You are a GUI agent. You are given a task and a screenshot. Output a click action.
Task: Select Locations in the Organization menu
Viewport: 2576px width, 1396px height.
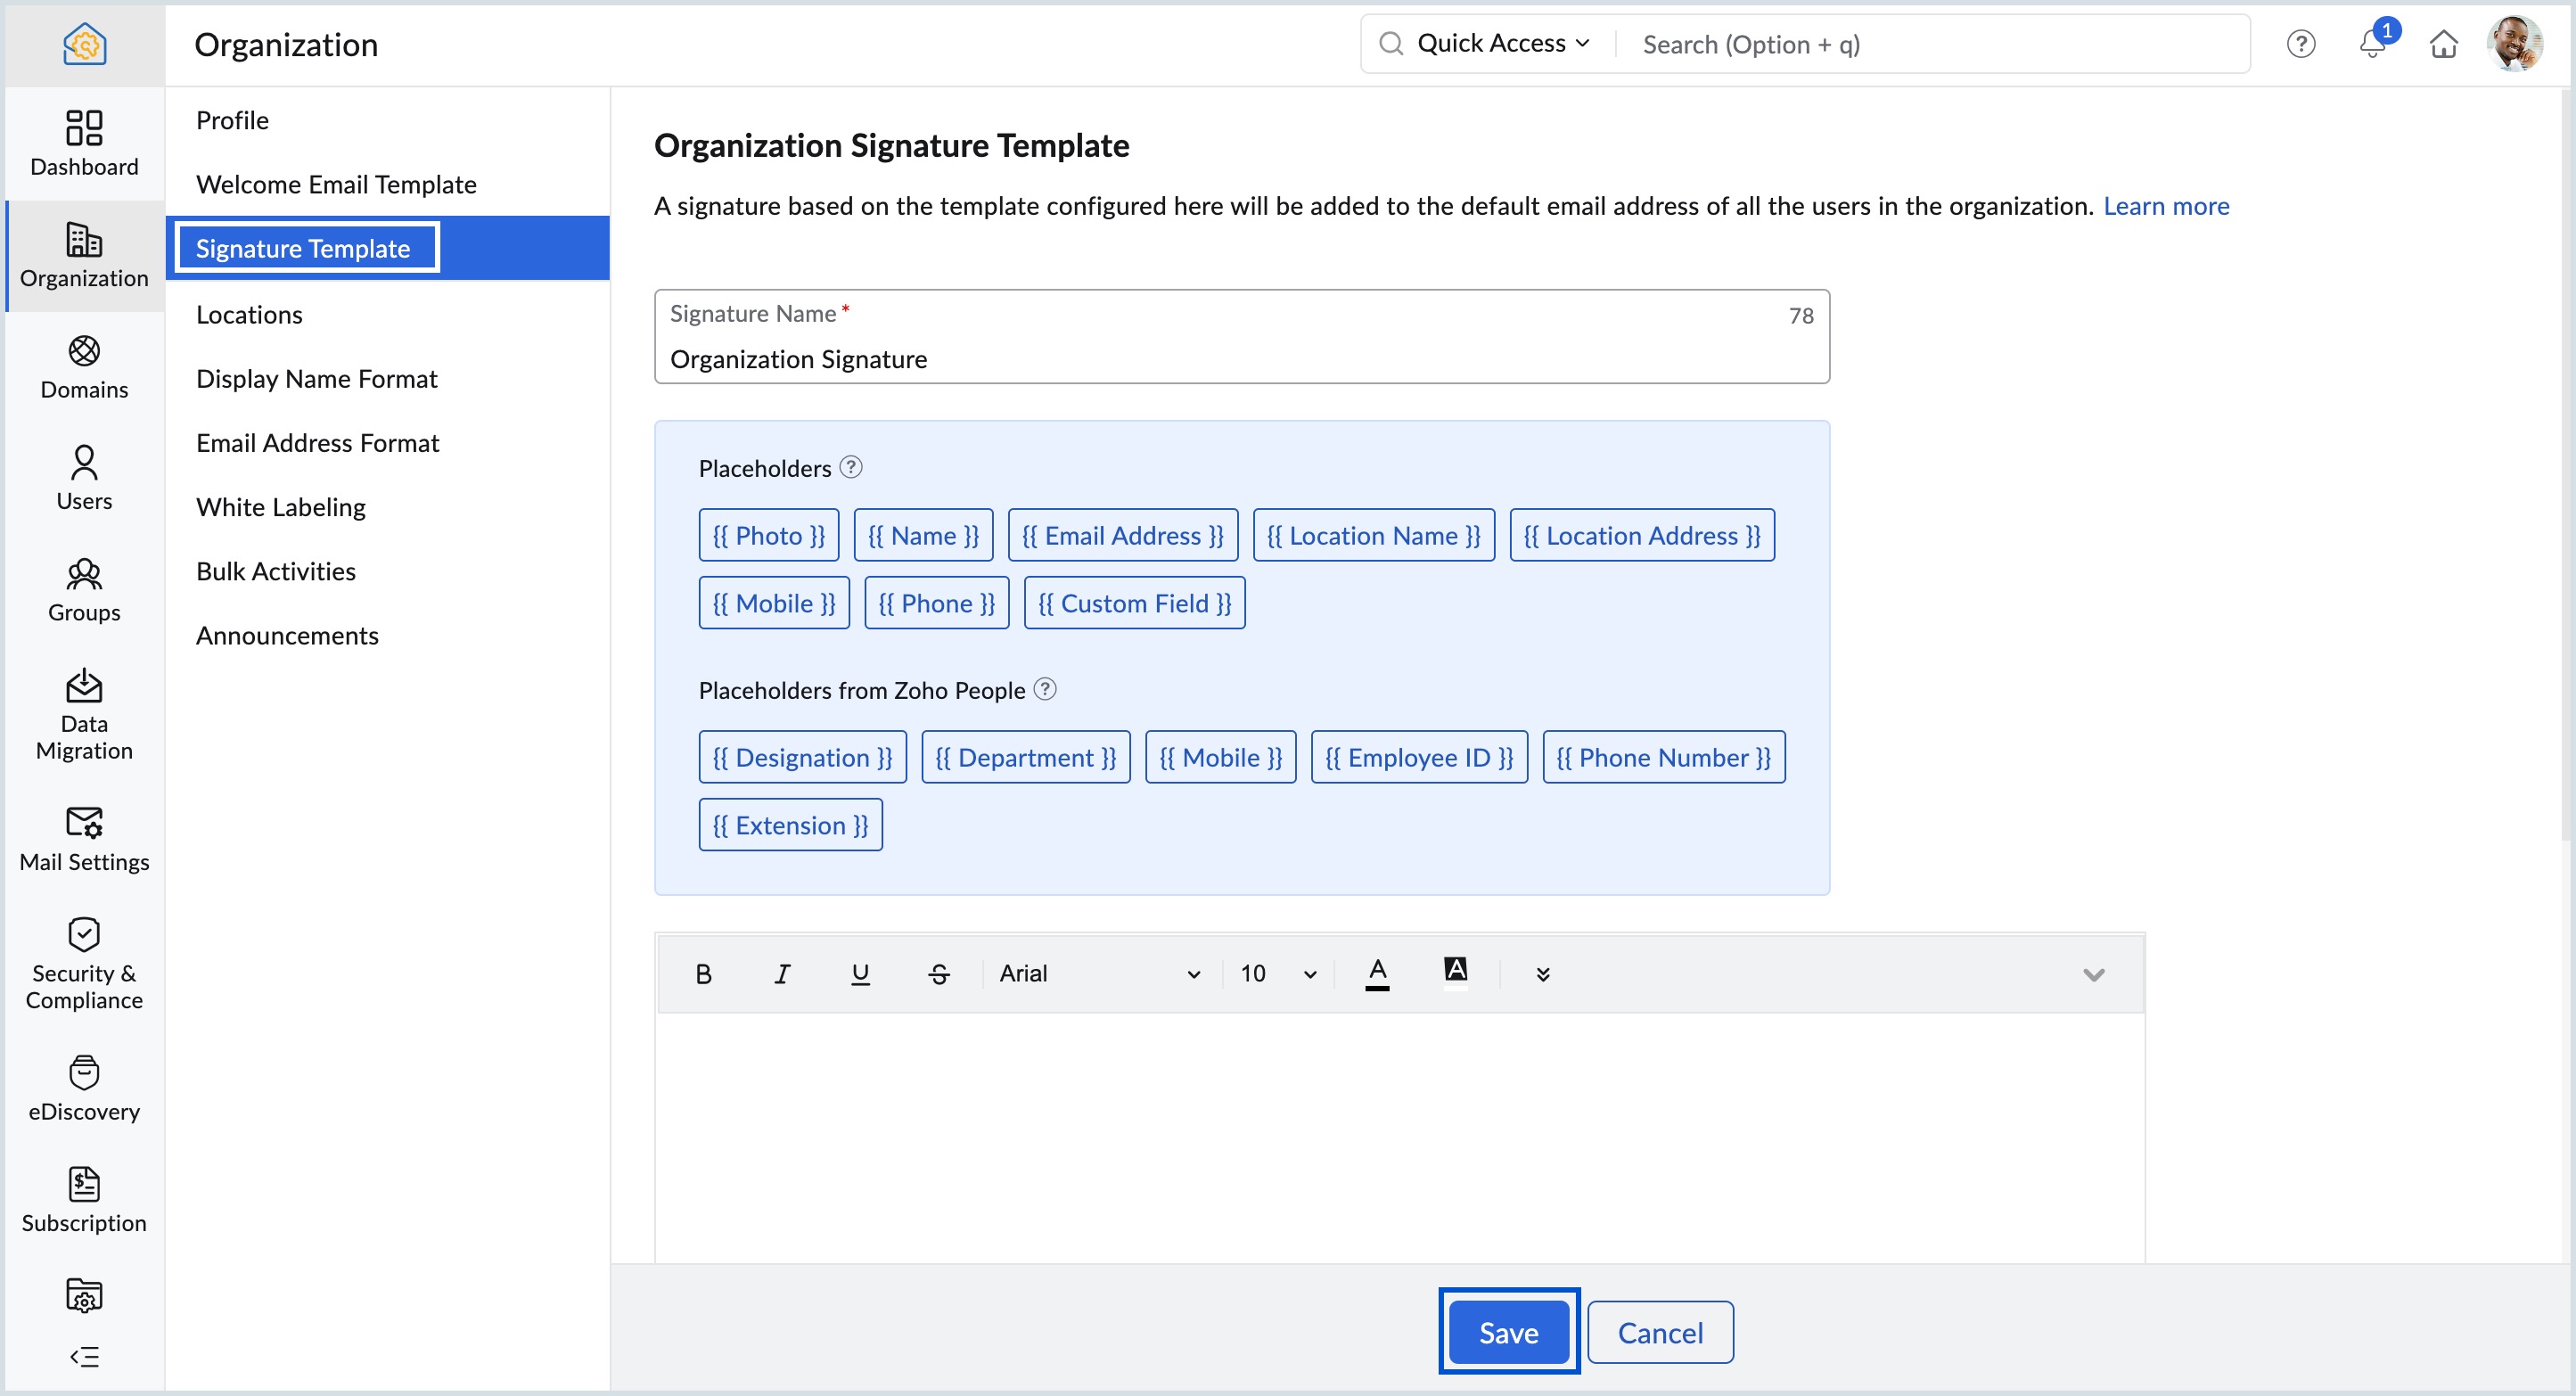tap(249, 314)
